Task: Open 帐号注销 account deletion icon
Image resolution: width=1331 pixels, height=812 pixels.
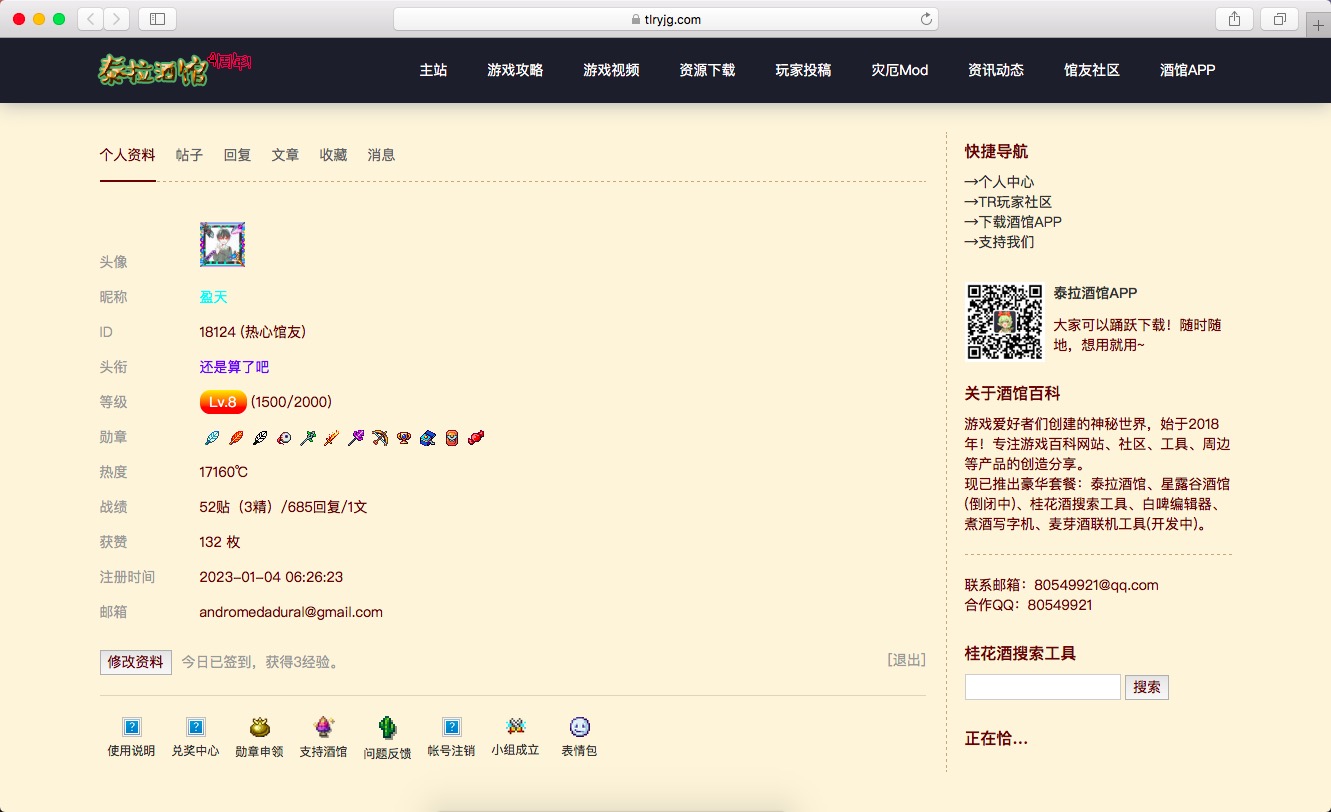Action: pyautogui.click(x=451, y=727)
